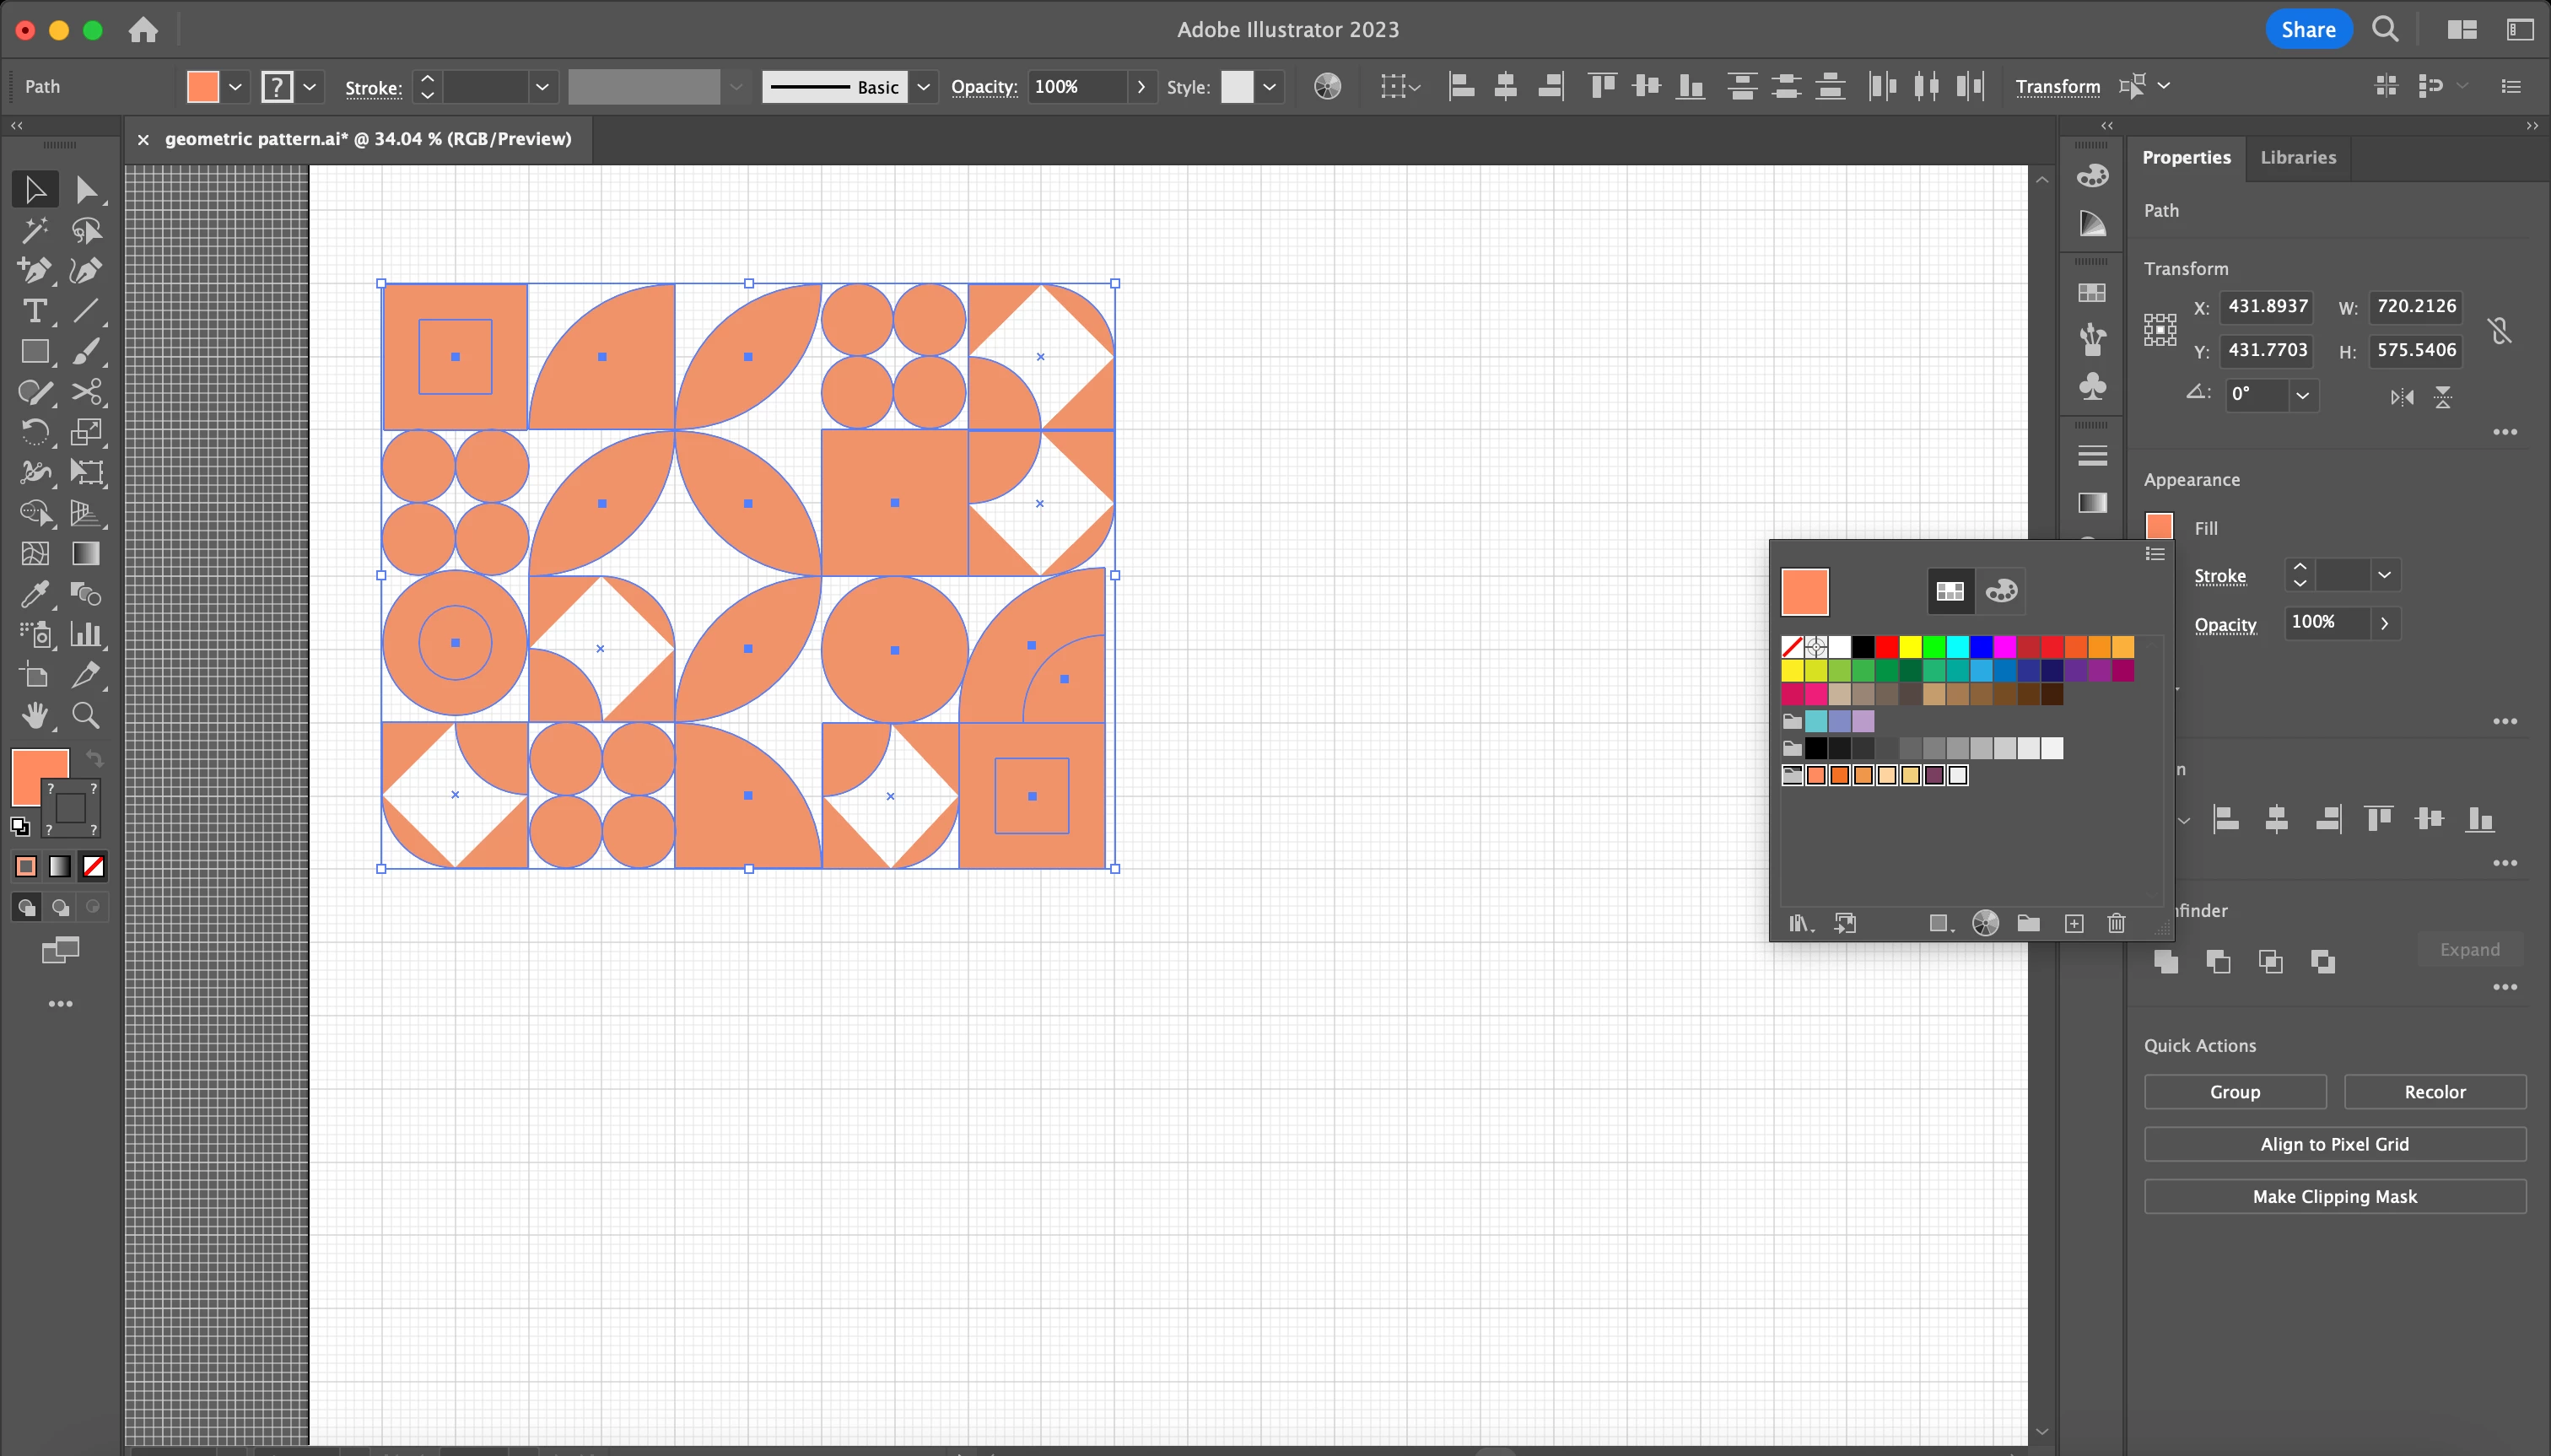Toggle constrain width and height proportions
The height and width of the screenshot is (1456, 2551).
pos(2499,329)
